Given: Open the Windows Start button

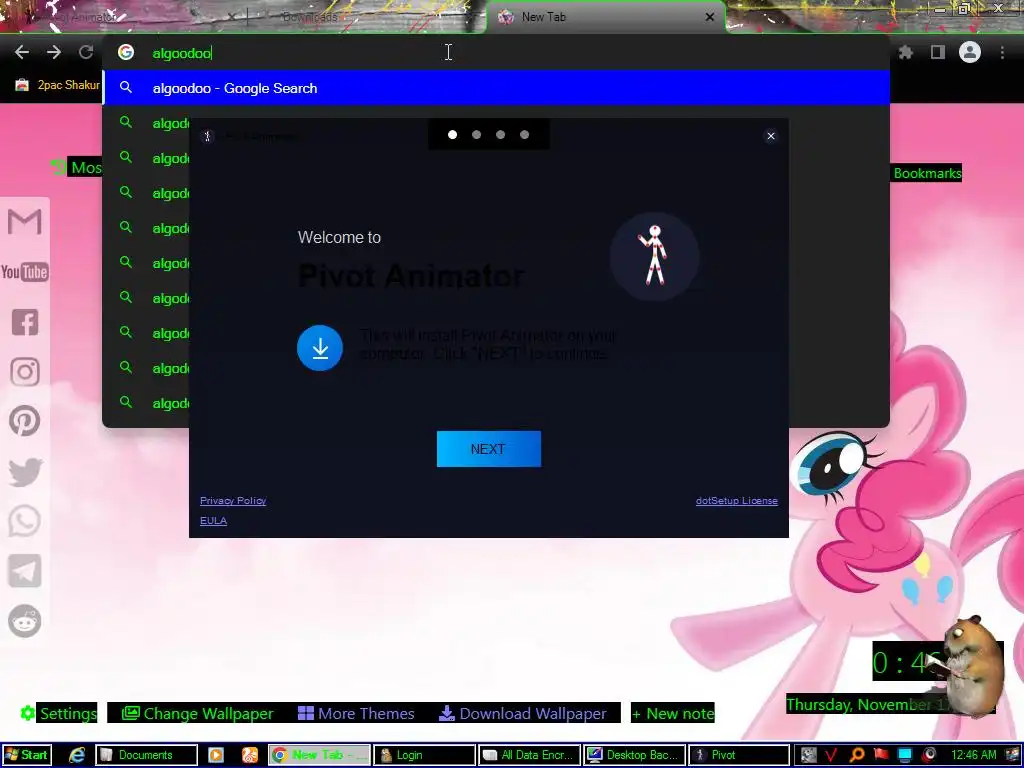Looking at the screenshot, I should coord(26,755).
